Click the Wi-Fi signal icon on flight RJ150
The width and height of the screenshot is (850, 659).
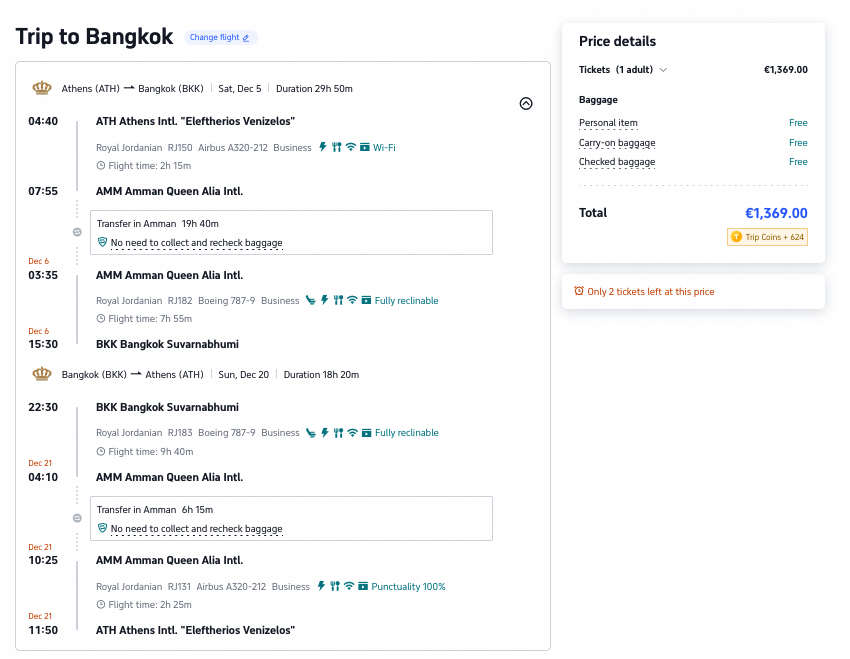(351, 147)
